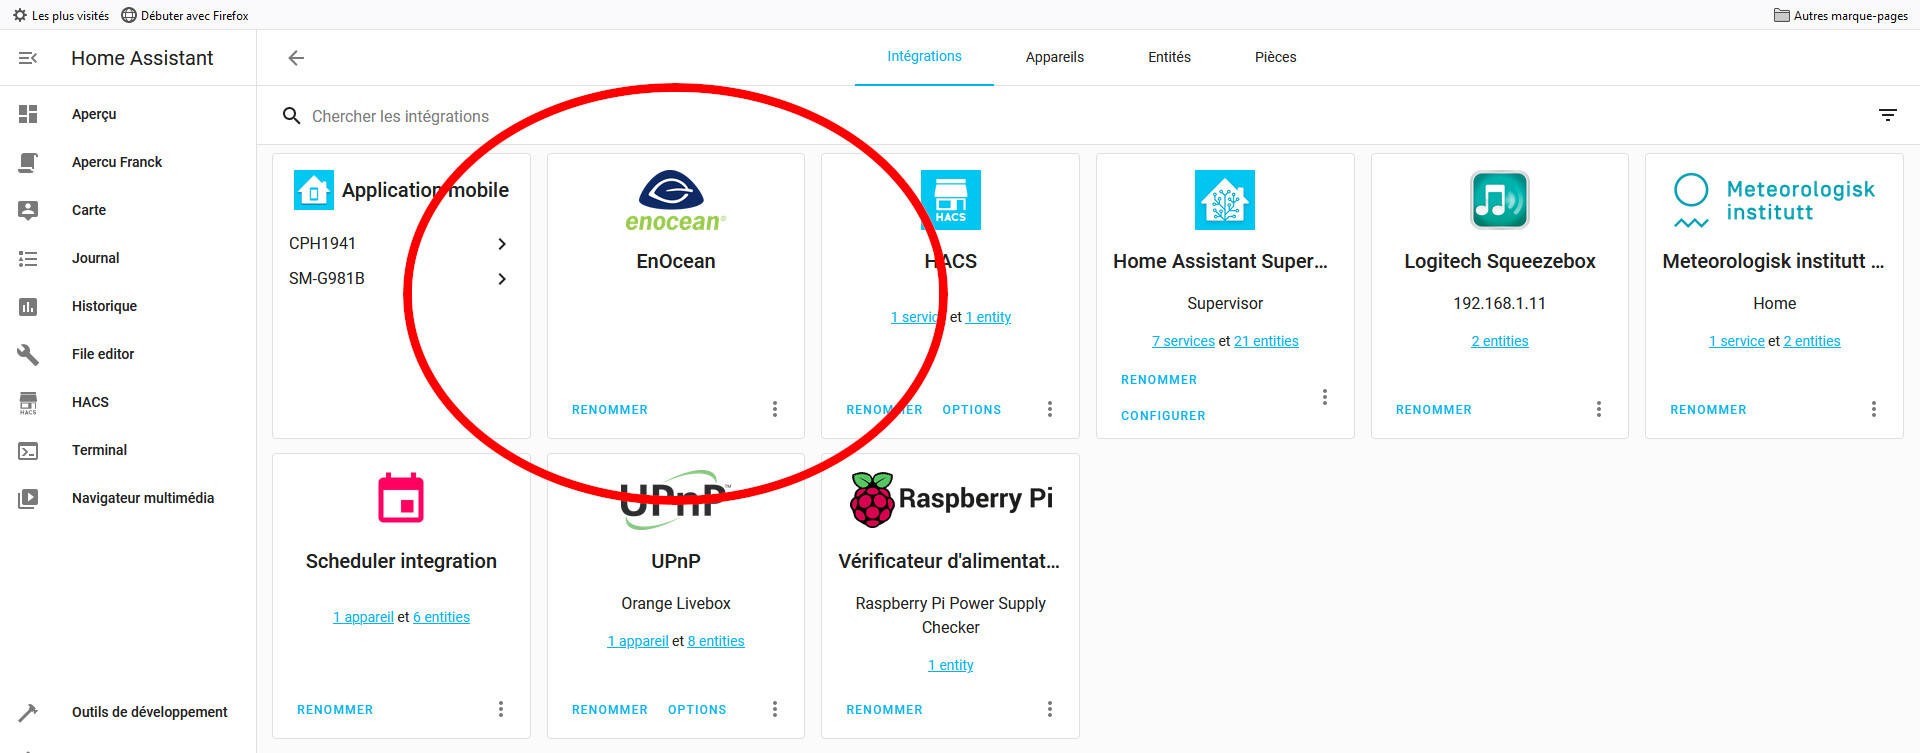Open the 7 services link on Supervisor
The width and height of the screenshot is (1932, 753).
coord(1183,341)
